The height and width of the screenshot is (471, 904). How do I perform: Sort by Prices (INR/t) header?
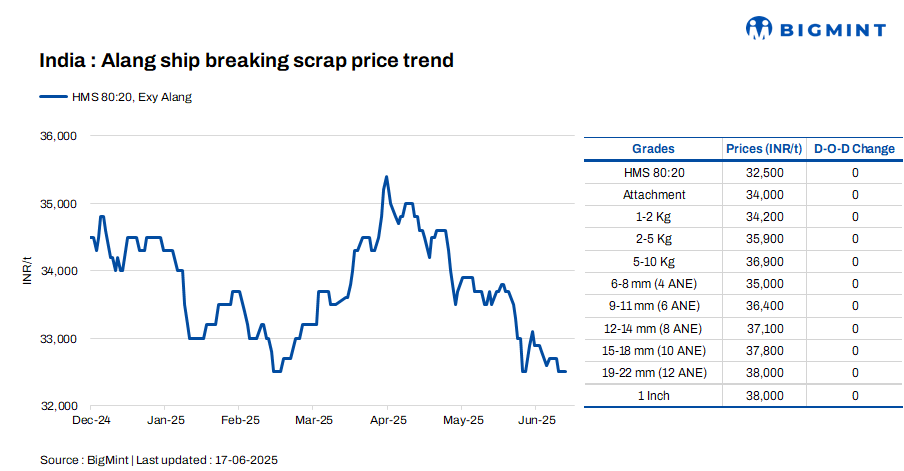tap(764, 149)
